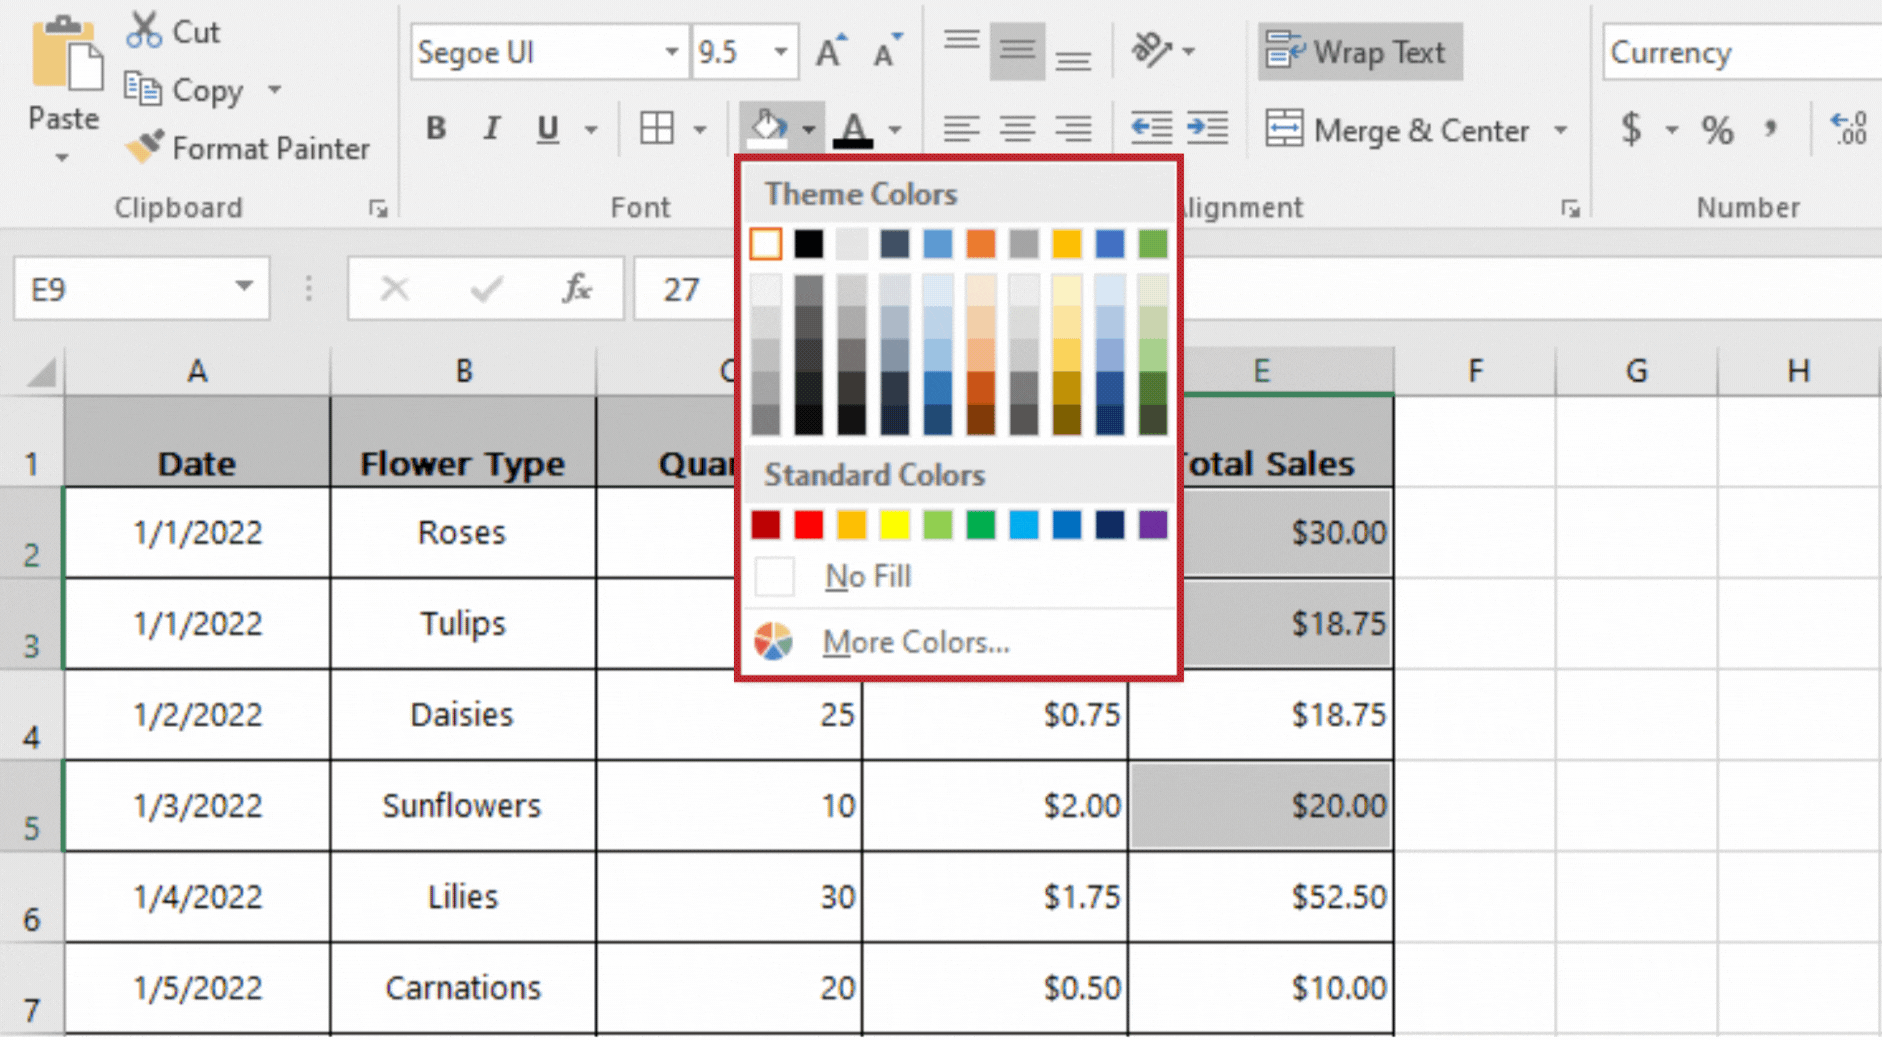
Task: Open the font name dropdown
Action: point(670,52)
